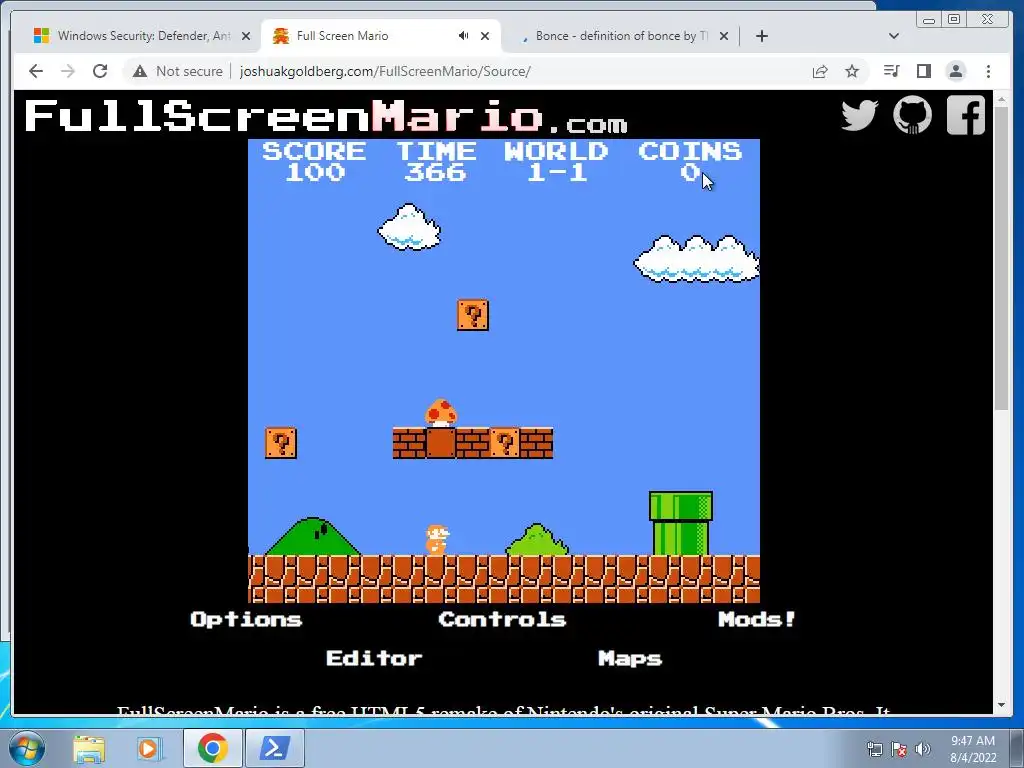Click scrollbar down arrow

tap(1001, 705)
